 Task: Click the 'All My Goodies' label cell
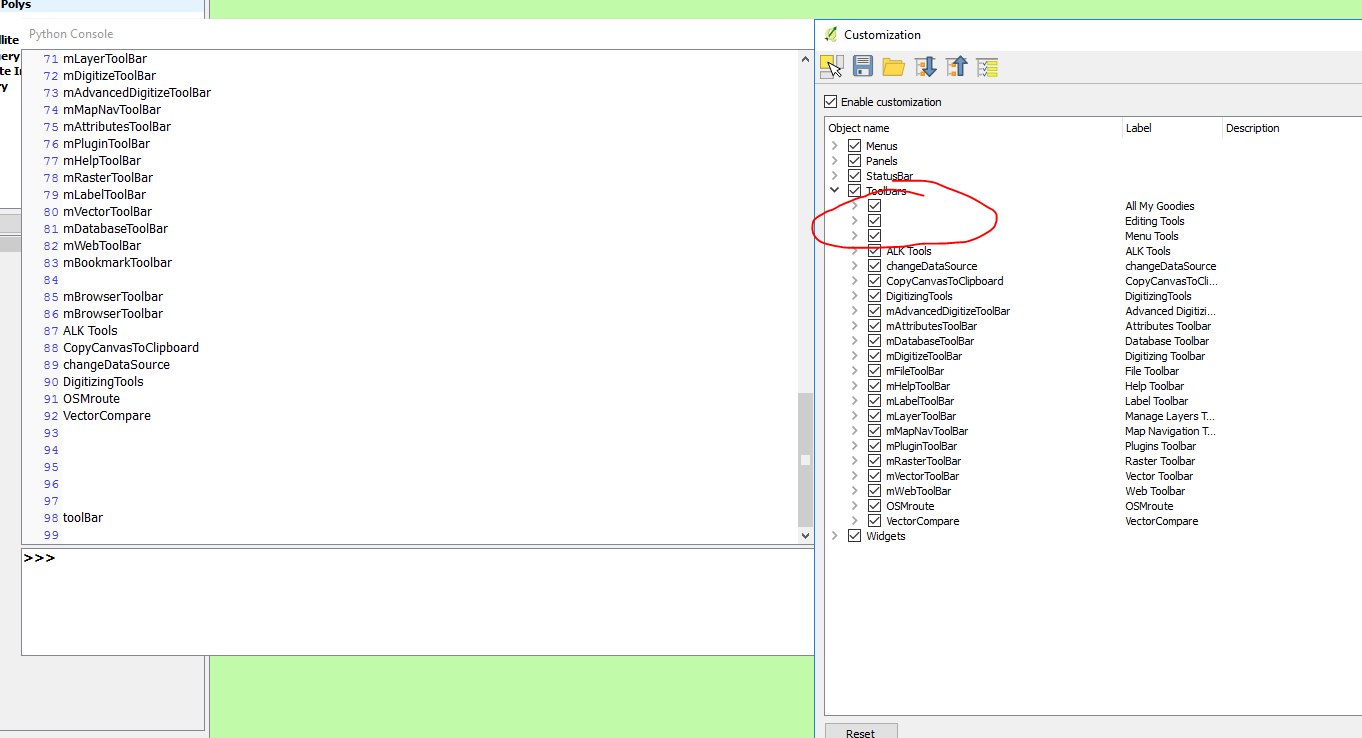[1160, 206]
